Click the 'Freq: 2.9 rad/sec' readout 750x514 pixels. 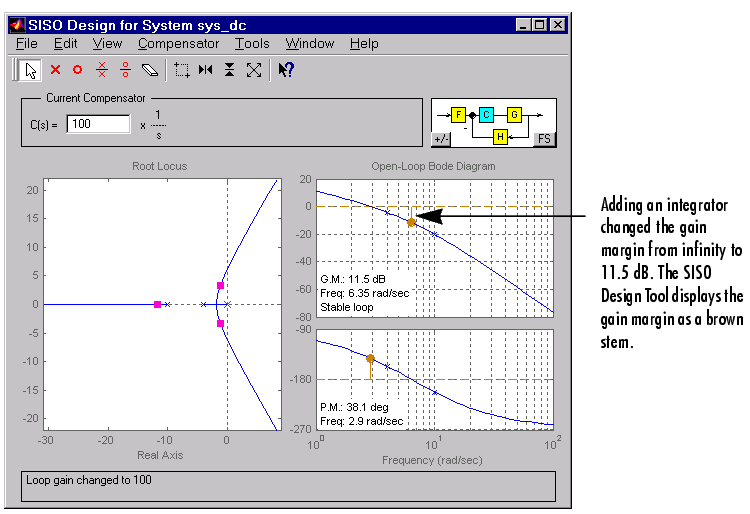(x=362, y=421)
